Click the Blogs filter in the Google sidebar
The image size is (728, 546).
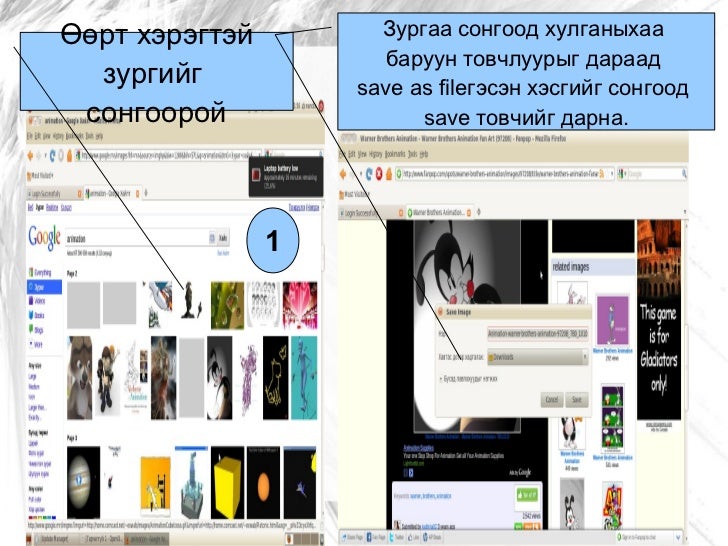[x=36, y=330]
